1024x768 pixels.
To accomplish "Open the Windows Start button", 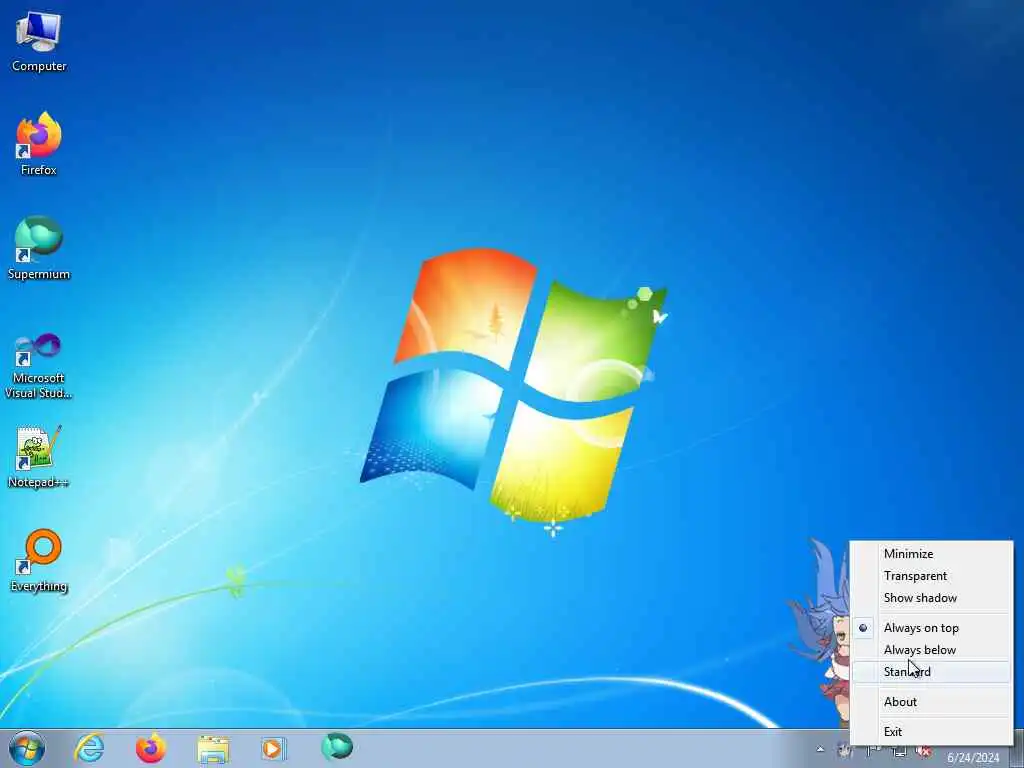I will pyautogui.click(x=27, y=748).
